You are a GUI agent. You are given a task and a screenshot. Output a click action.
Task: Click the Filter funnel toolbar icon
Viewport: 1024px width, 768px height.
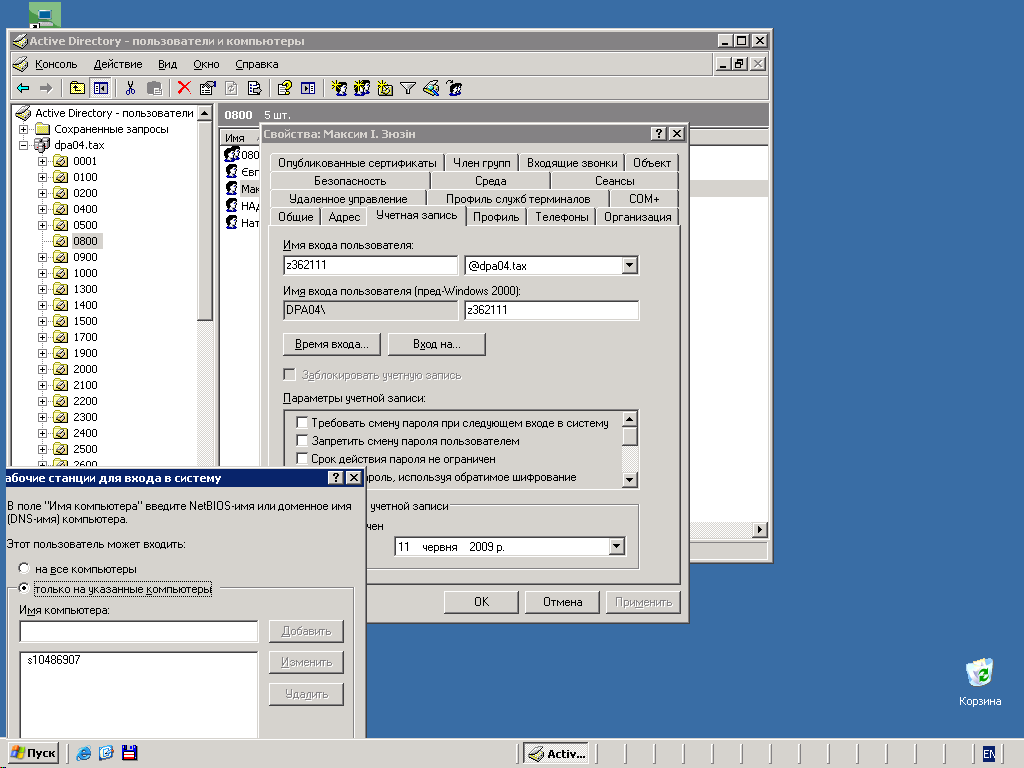[408, 88]
